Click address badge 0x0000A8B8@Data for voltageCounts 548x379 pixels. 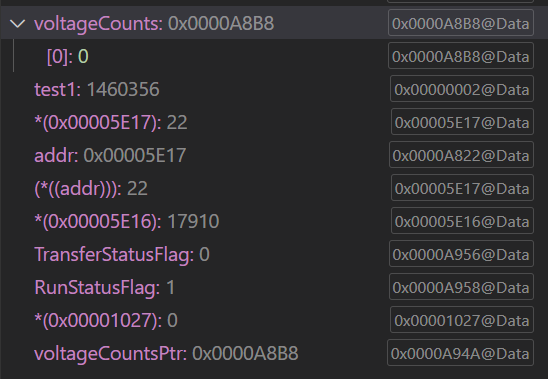click(461, 23)
